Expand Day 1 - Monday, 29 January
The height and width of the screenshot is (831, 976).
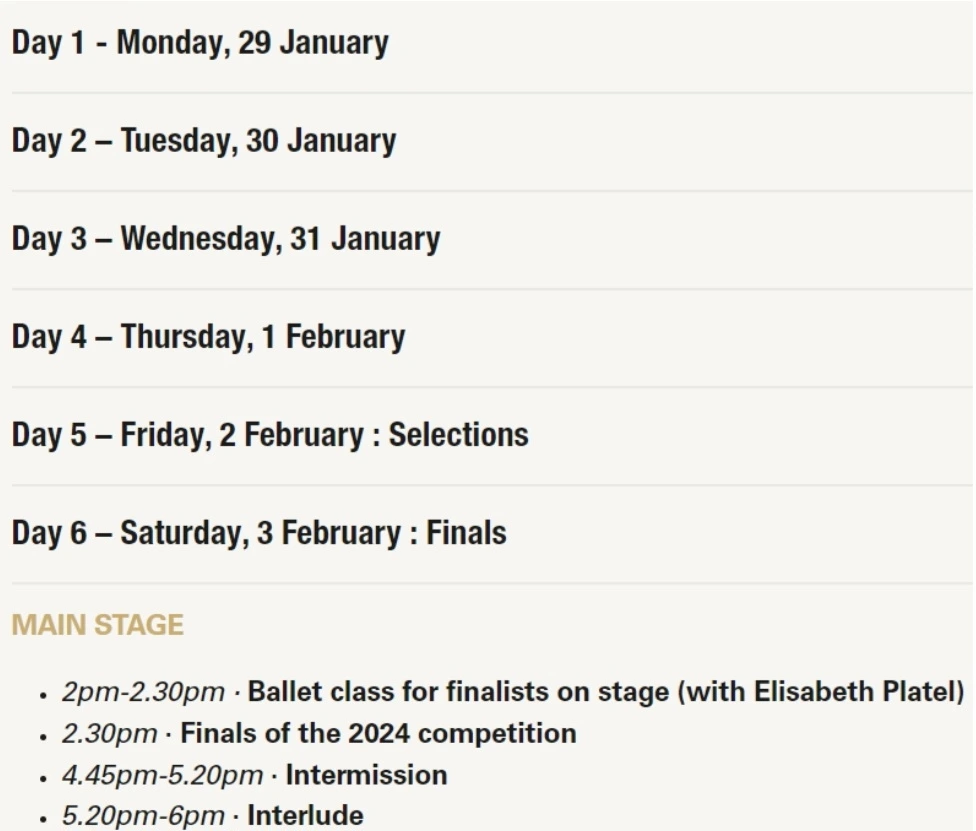(x=200, y=44)
